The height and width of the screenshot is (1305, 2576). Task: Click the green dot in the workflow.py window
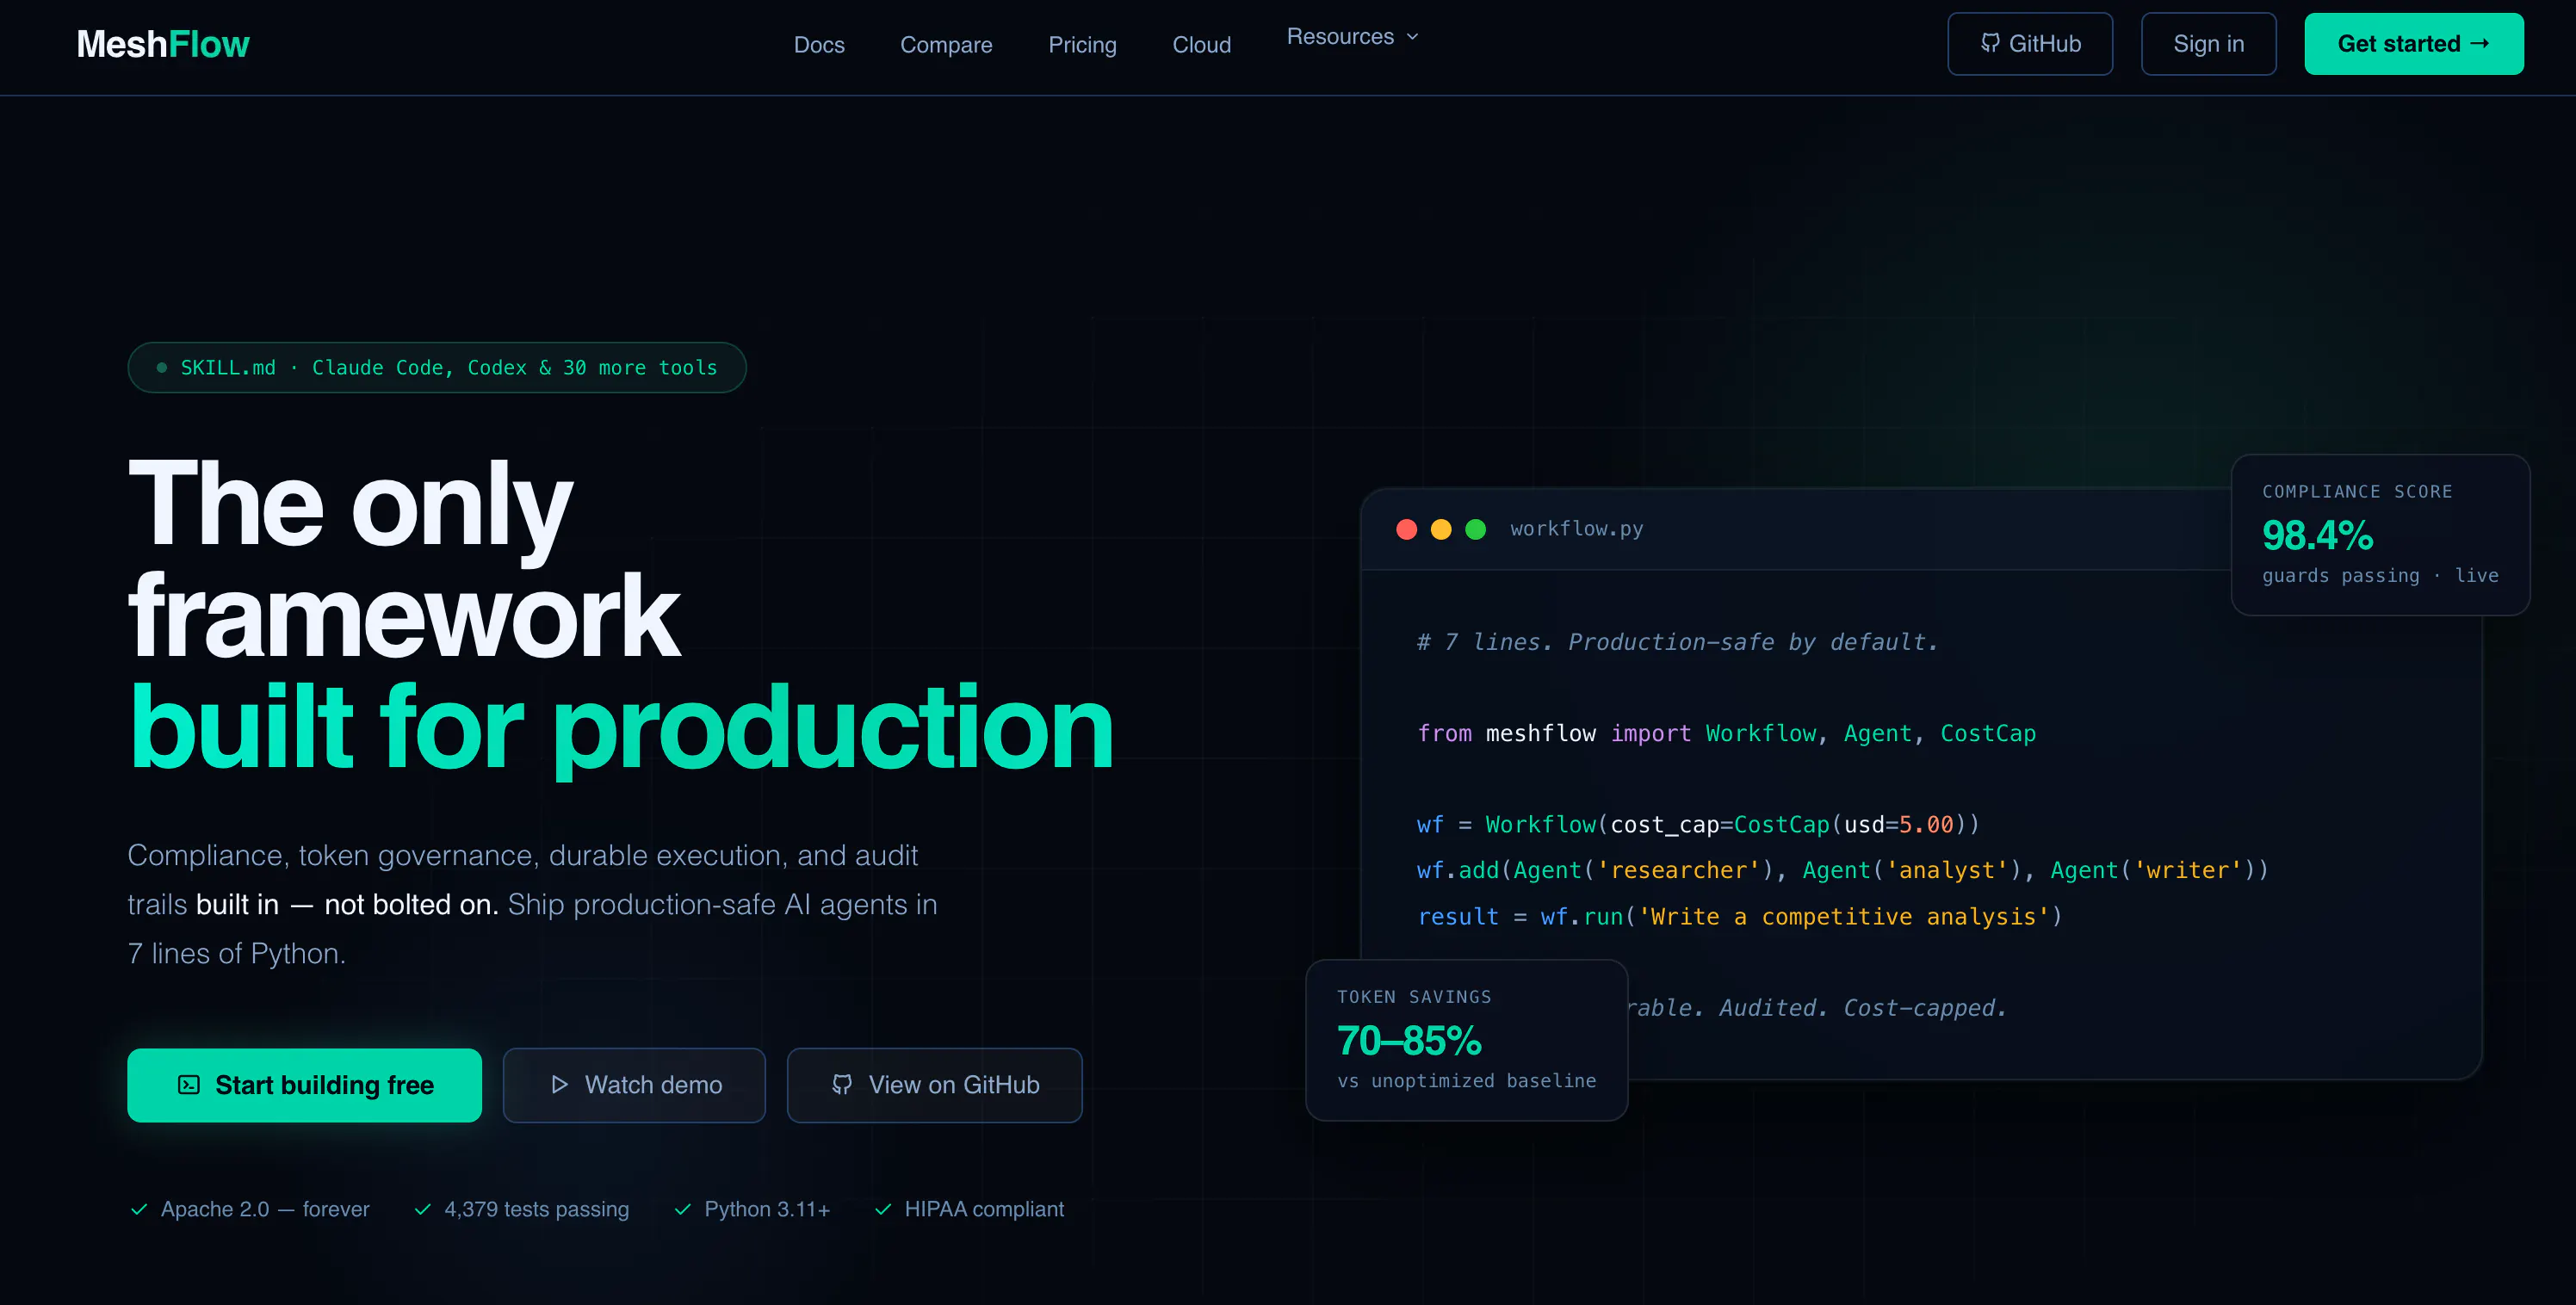1475,529
